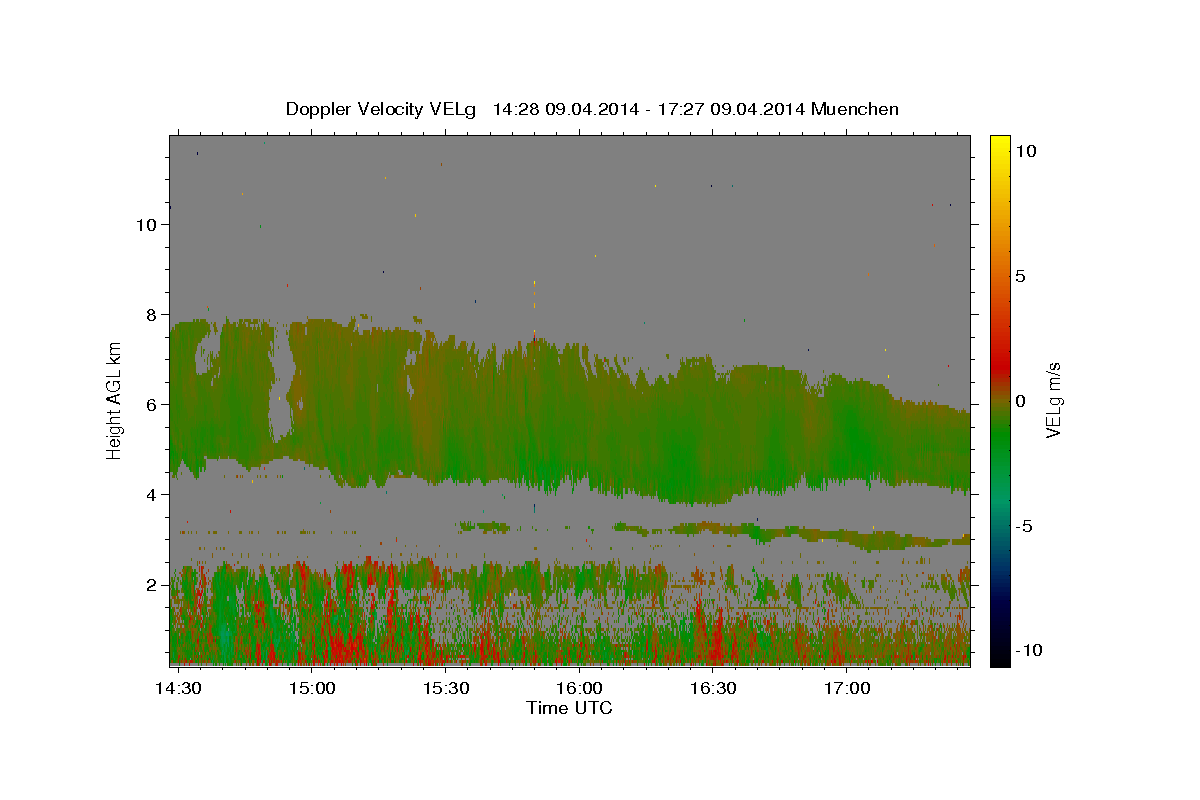Screen dimensions: 1200x800
Task: Click the 16:00 time tick label
Action: [579, 689]
